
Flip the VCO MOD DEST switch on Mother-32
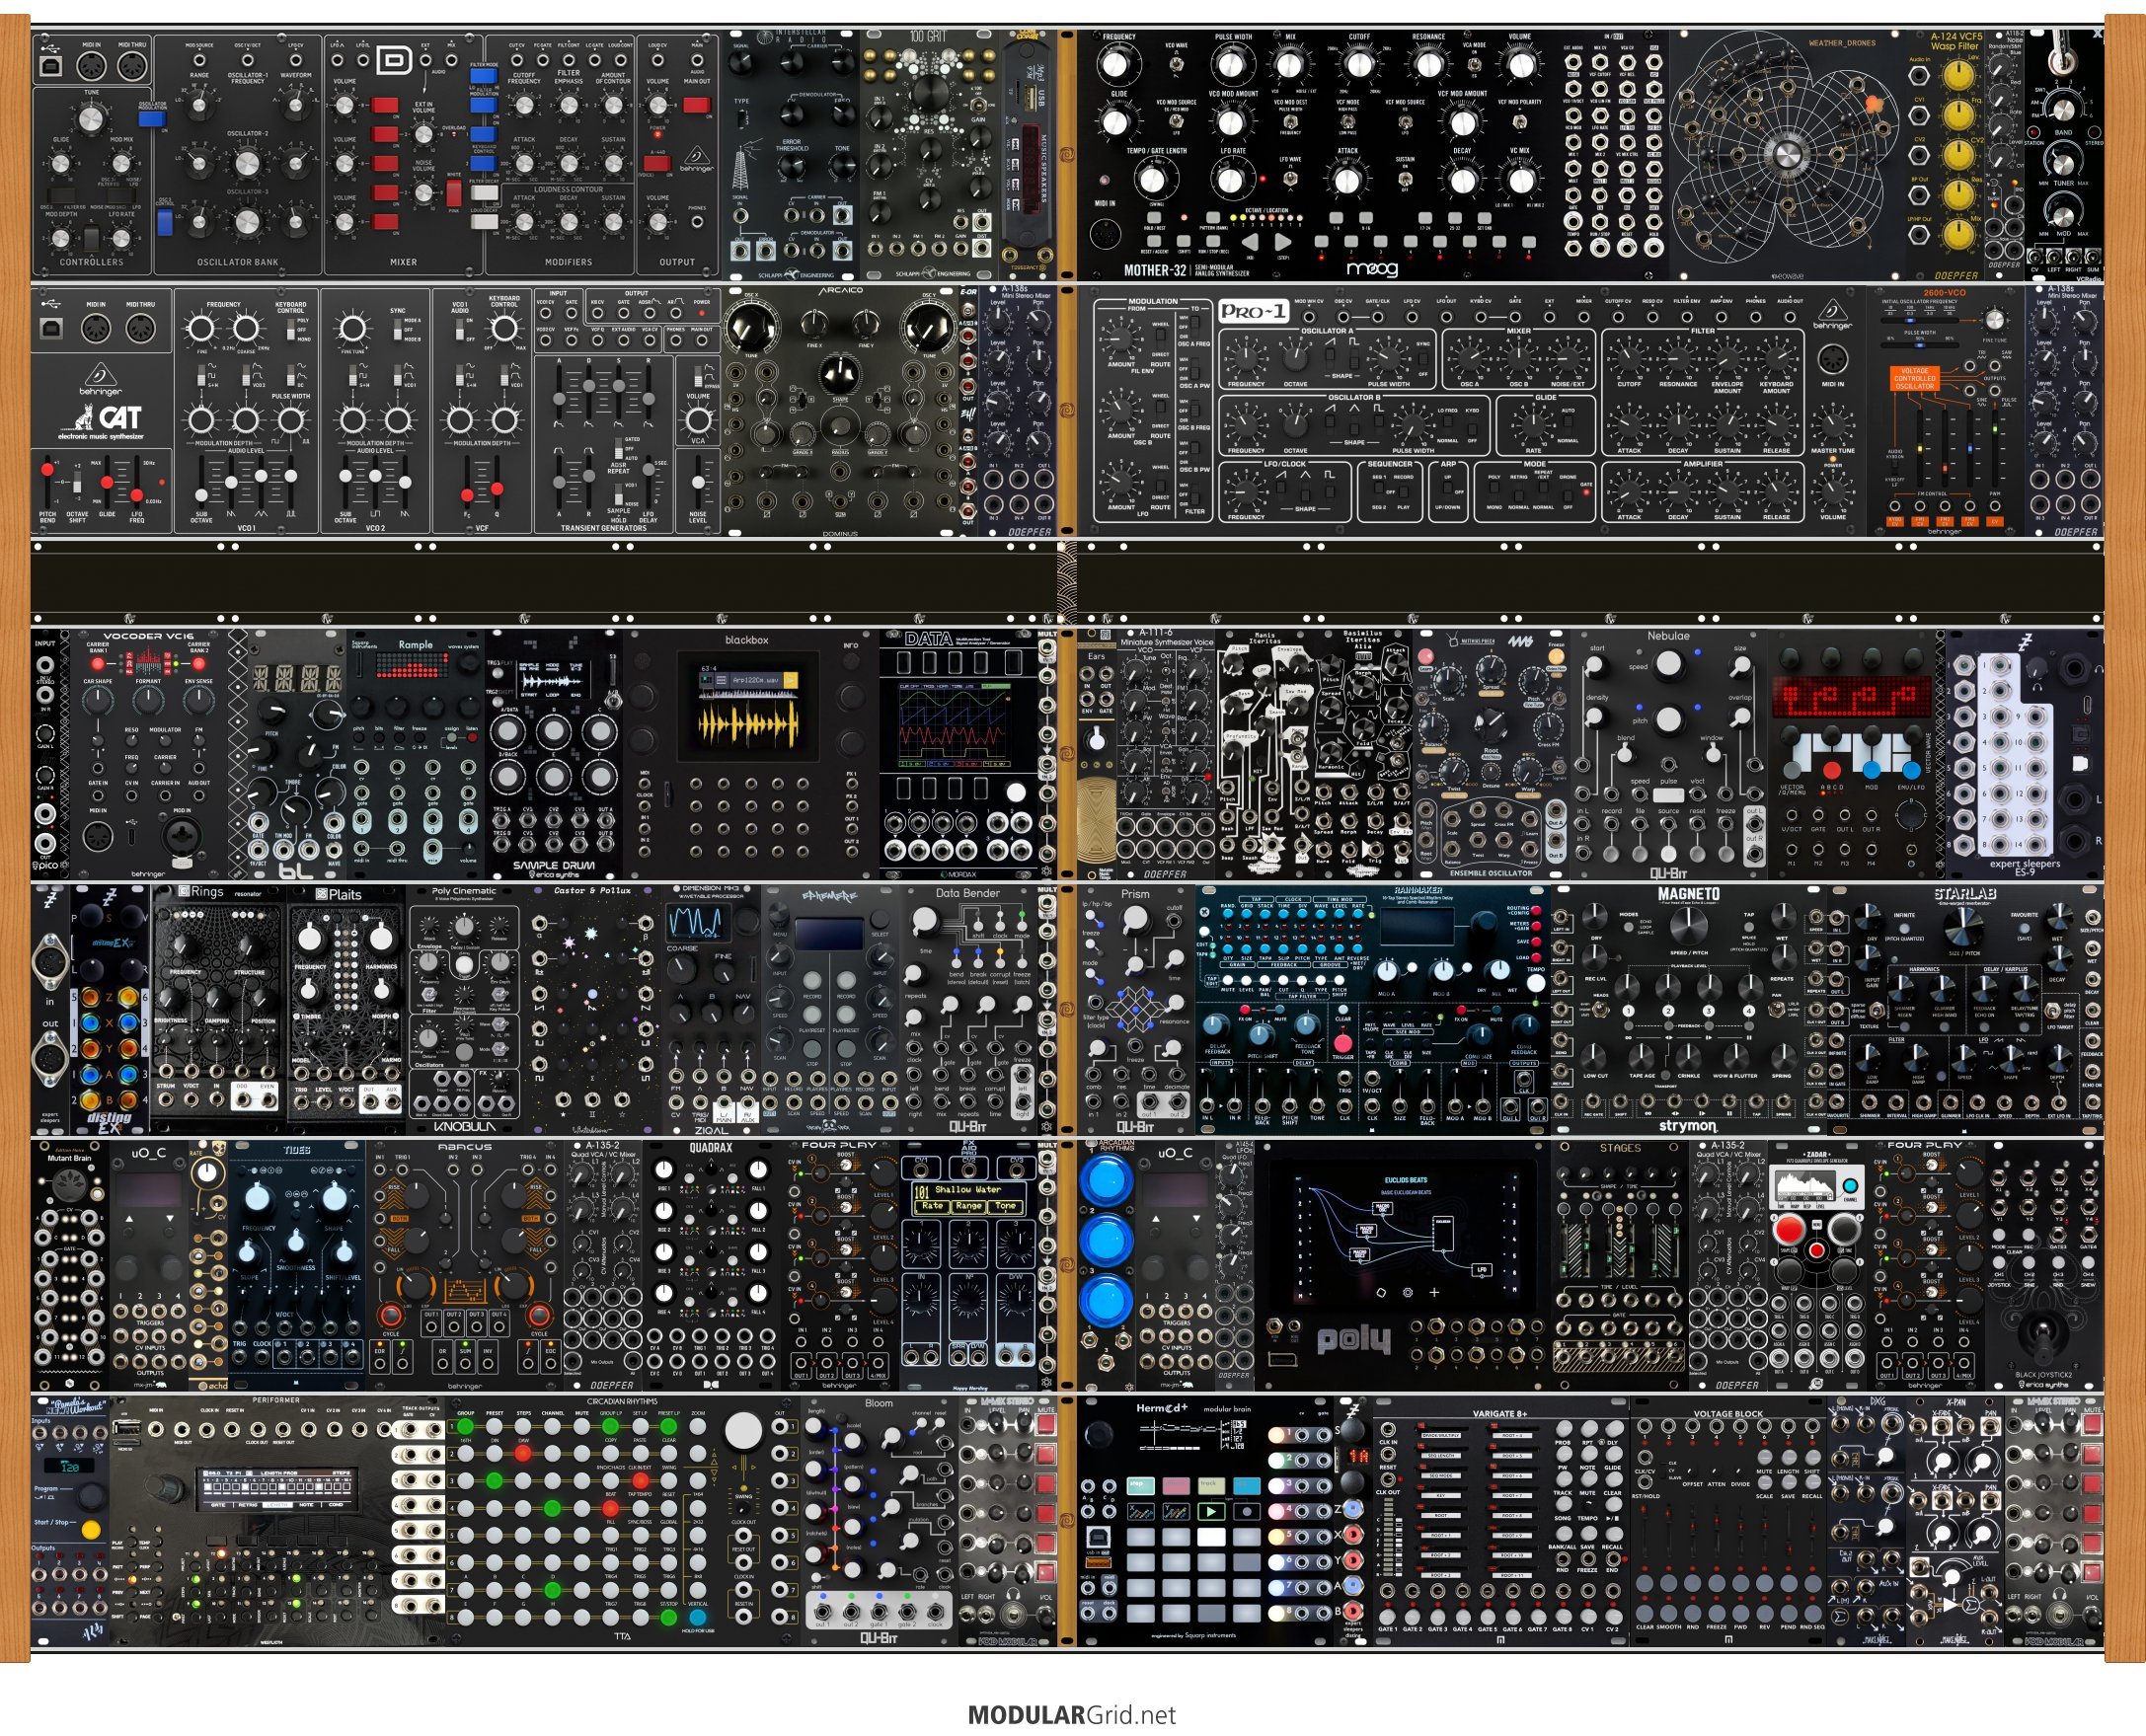pyautogui.click(x=1291, y=123)
